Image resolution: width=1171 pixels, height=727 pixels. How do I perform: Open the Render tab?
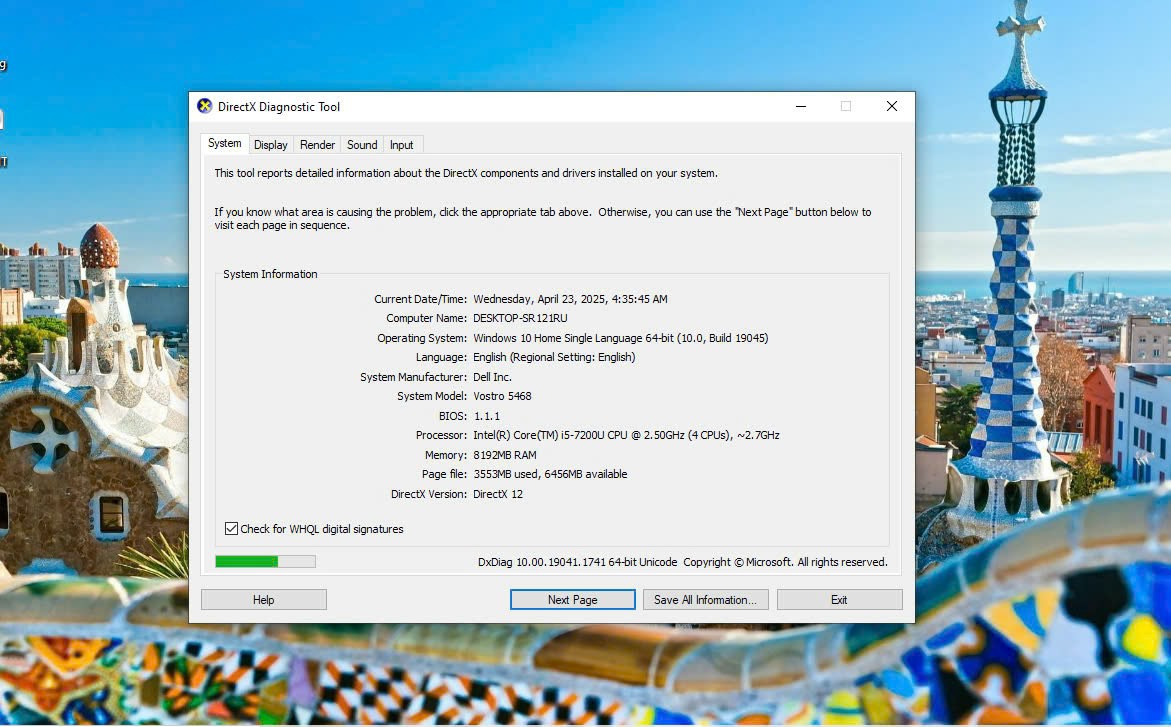[317, 145]
